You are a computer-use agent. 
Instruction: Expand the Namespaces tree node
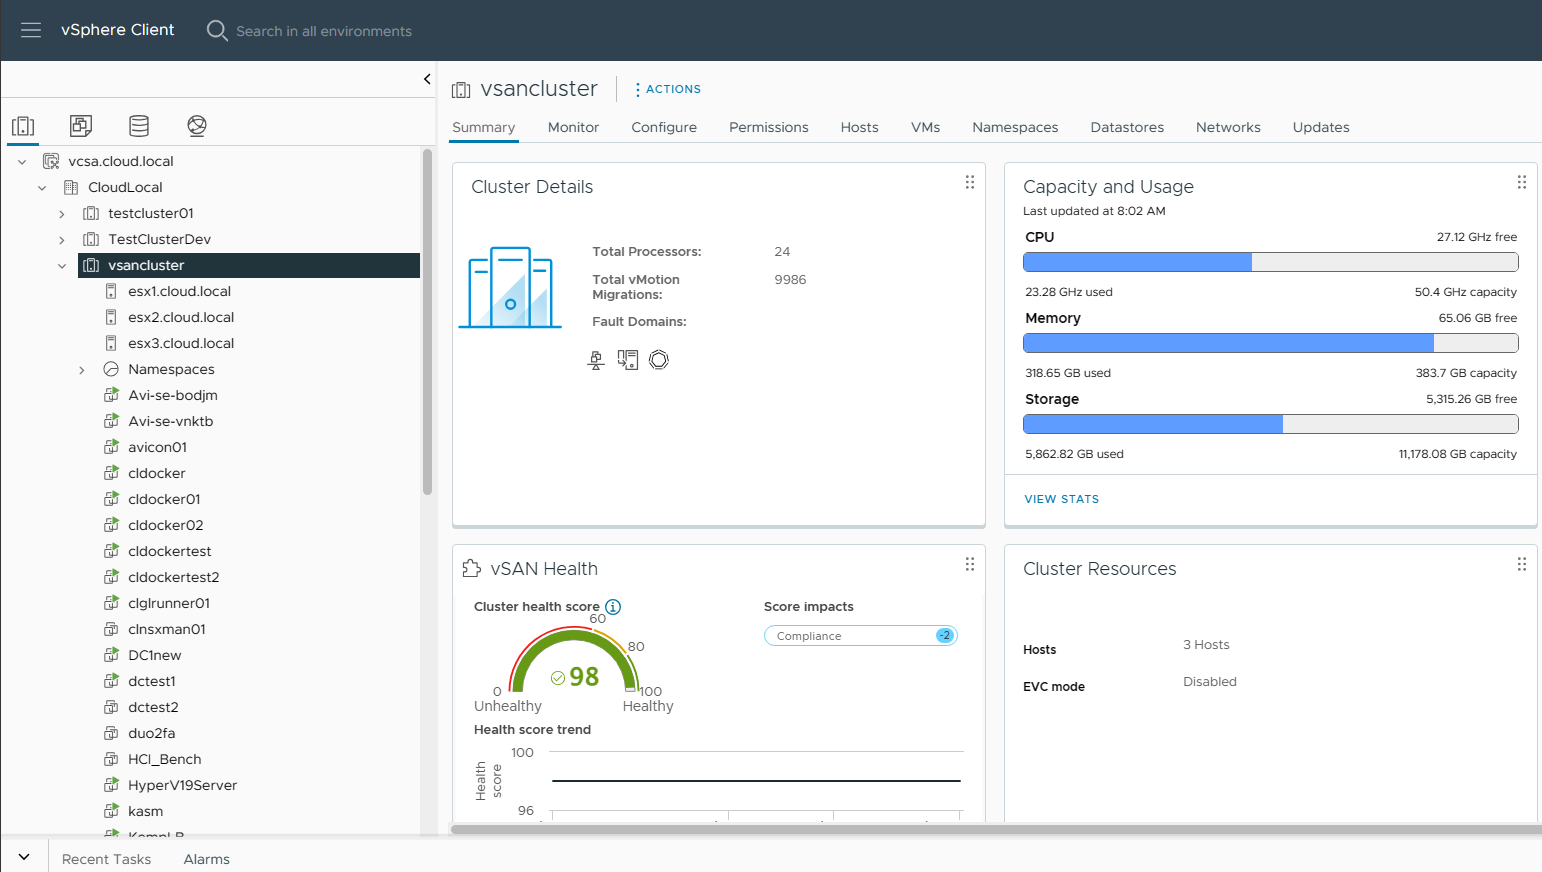coord(82,370)
